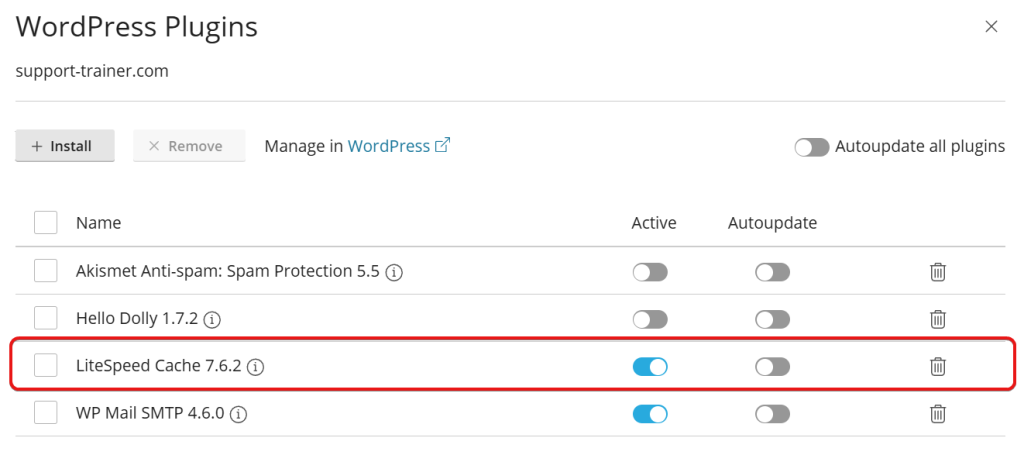Show LiteSpeed Cache plugin info icon

(x=256, y=367)
